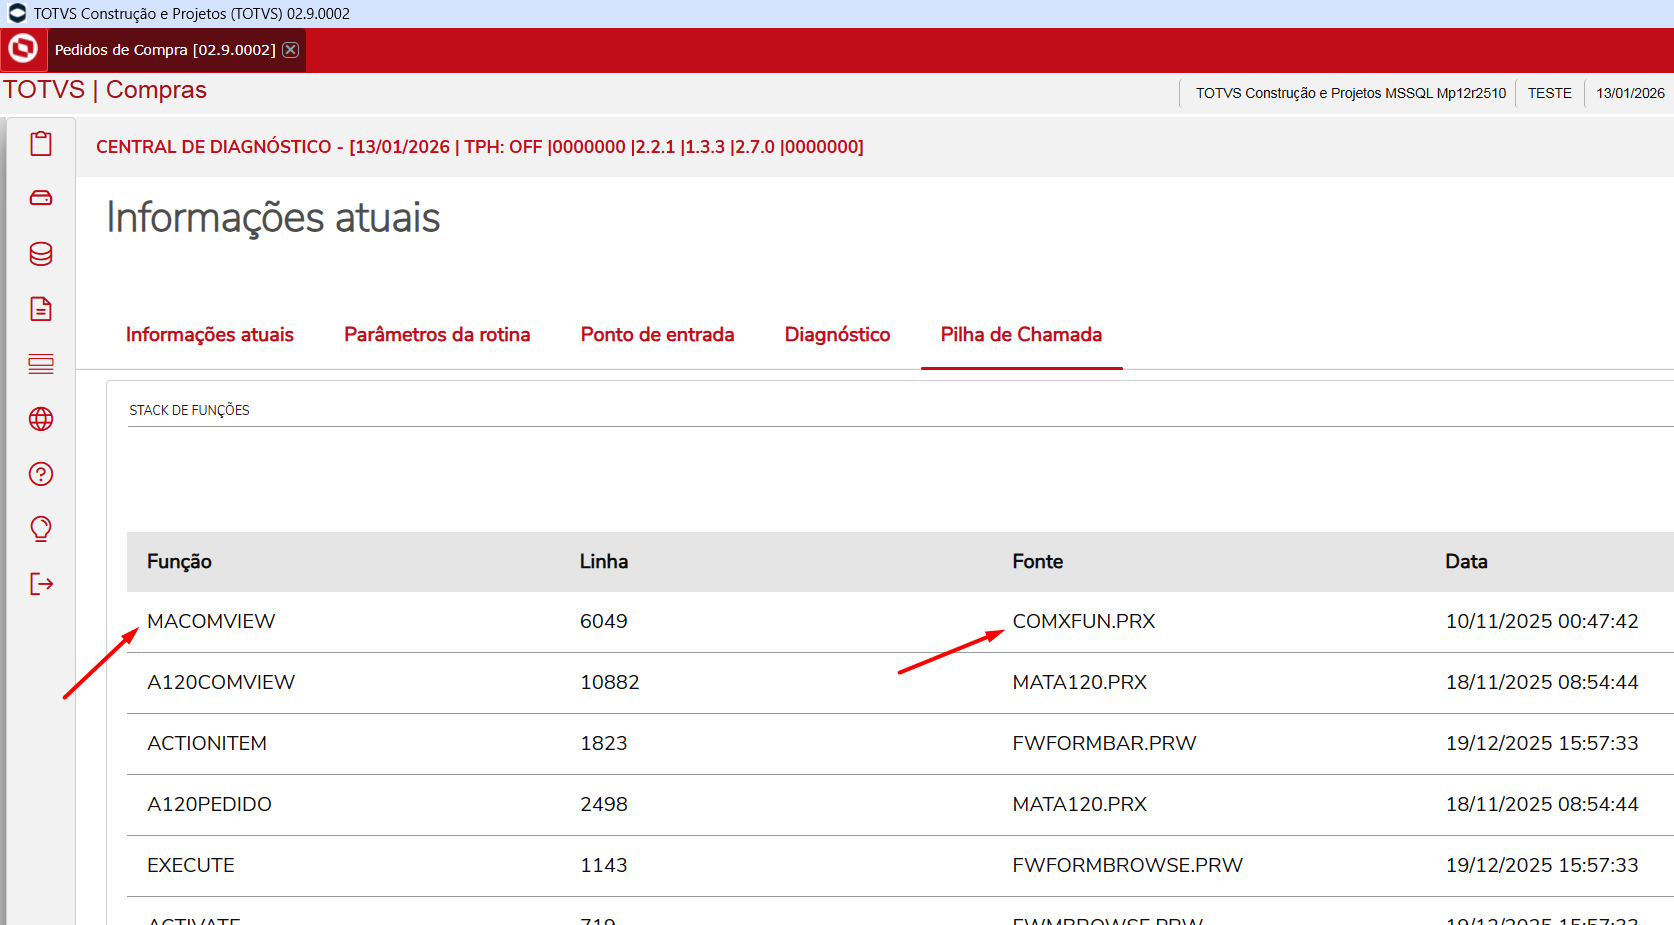Screen dimensions: 1674x925
Task: Click the exit arrow icon in sidebar
Action: tap(41, 584)
